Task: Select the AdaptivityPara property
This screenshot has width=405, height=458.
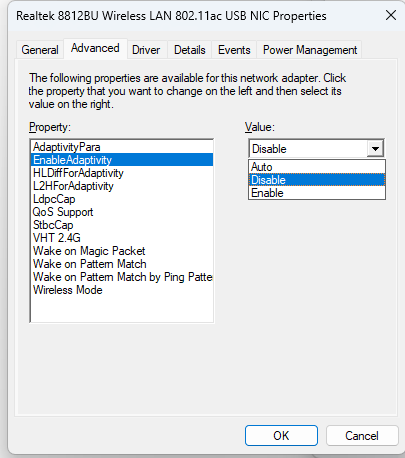Action: 122,147
